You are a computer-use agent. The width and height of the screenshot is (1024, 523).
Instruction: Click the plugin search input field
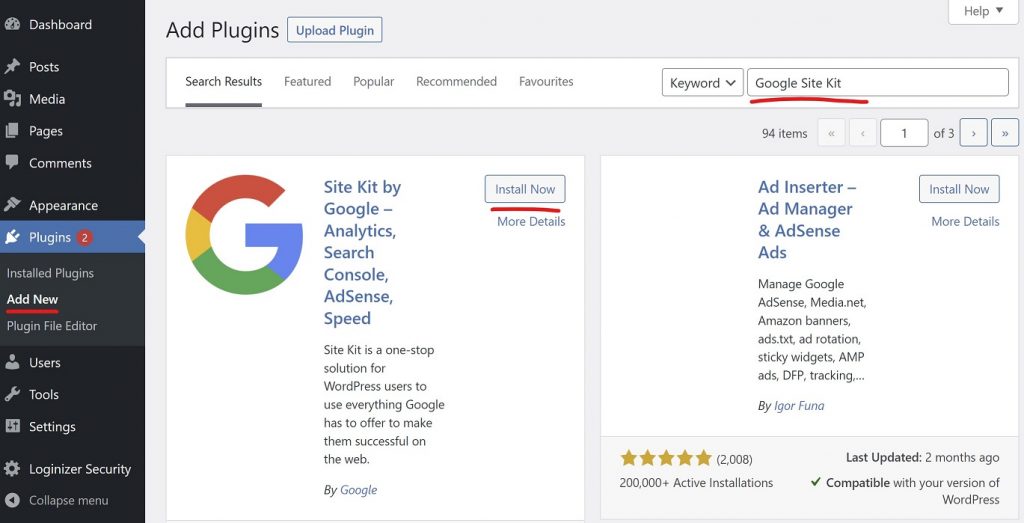coord(877,83)
